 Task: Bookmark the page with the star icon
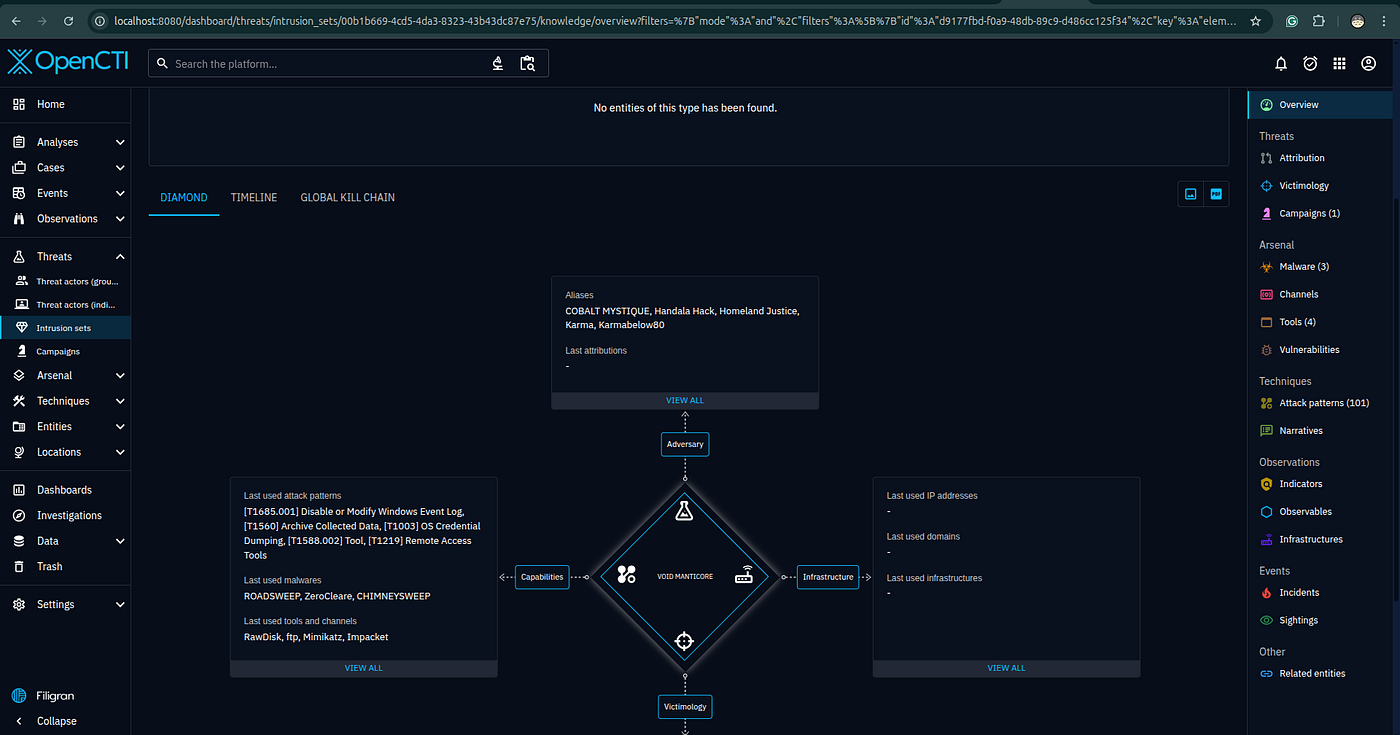pos(1256,20)
